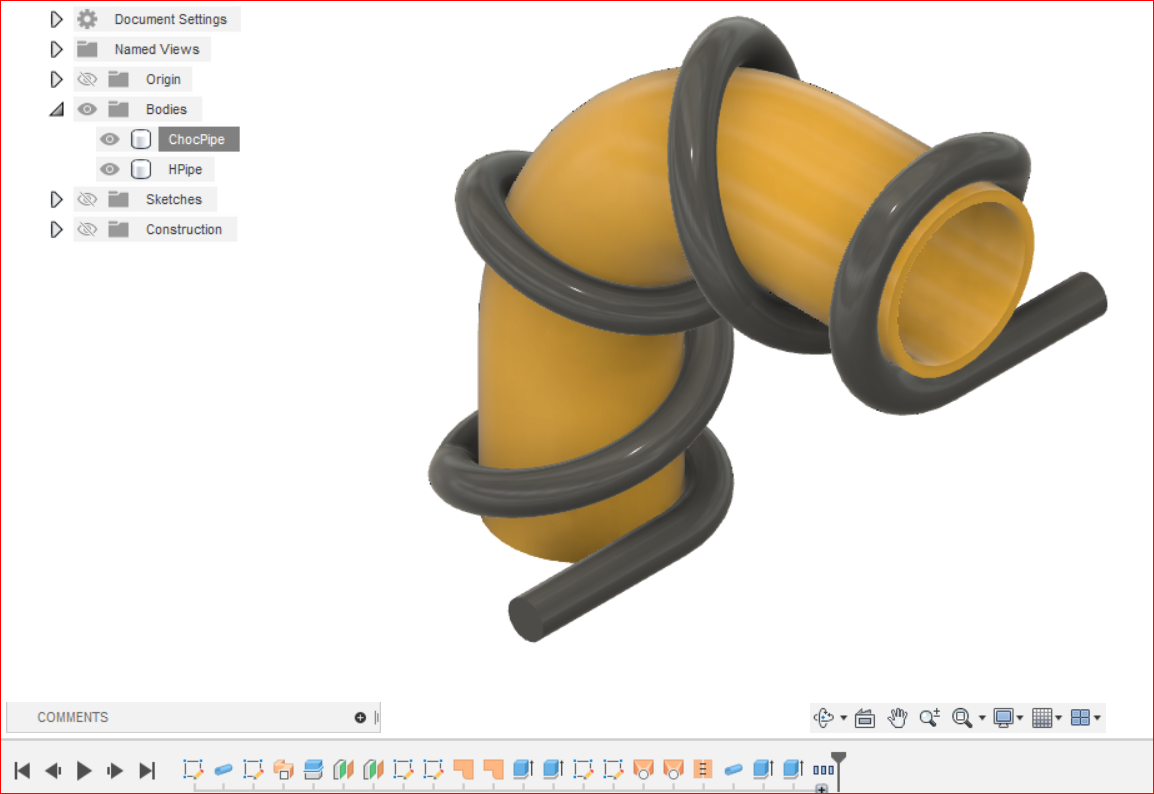Select the HPipe body in browser
This screenshot has height=794, width=1154.
click(x=185, y=169)
